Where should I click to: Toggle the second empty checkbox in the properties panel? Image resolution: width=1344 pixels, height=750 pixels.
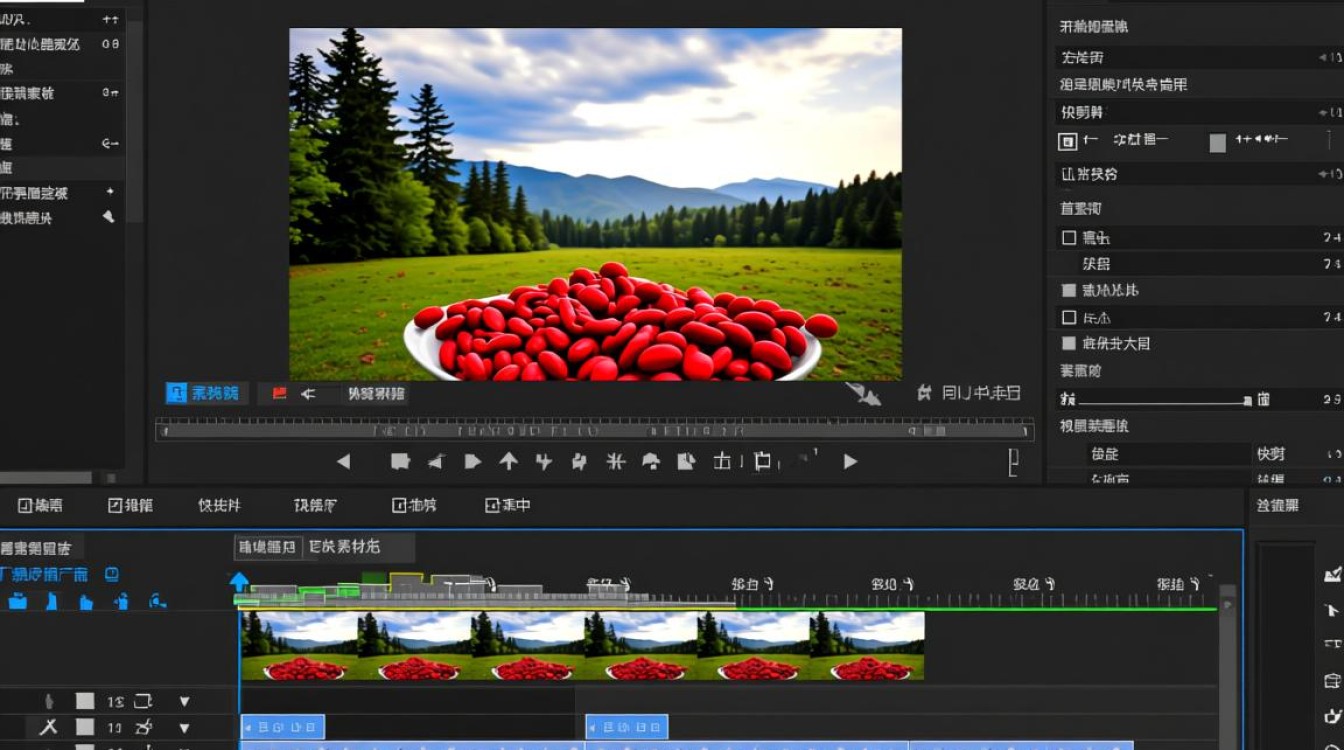(x=1069, y=317)
